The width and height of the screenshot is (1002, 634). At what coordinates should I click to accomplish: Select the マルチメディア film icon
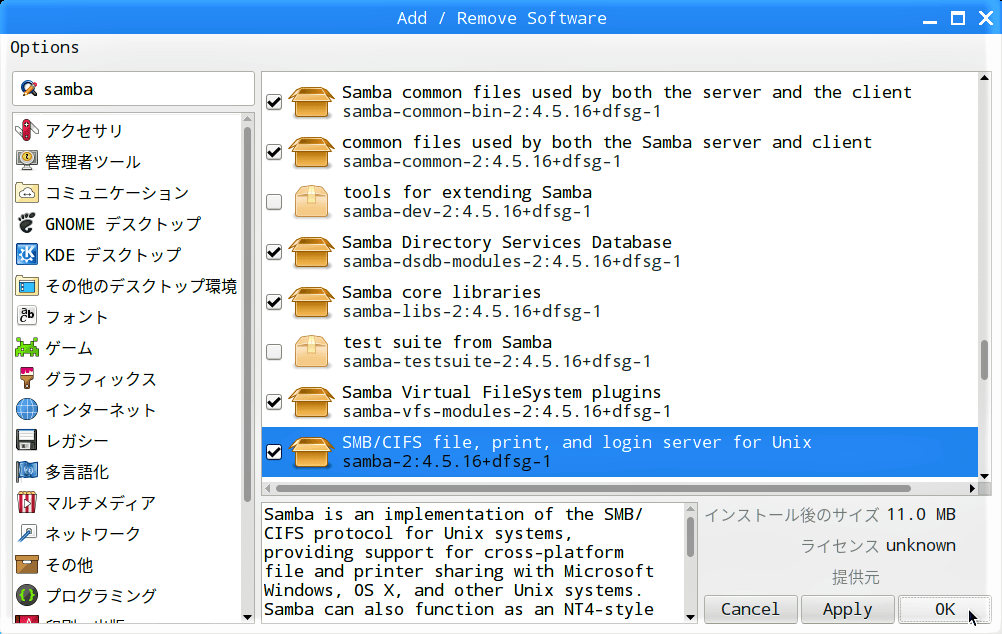click(27, 502)
